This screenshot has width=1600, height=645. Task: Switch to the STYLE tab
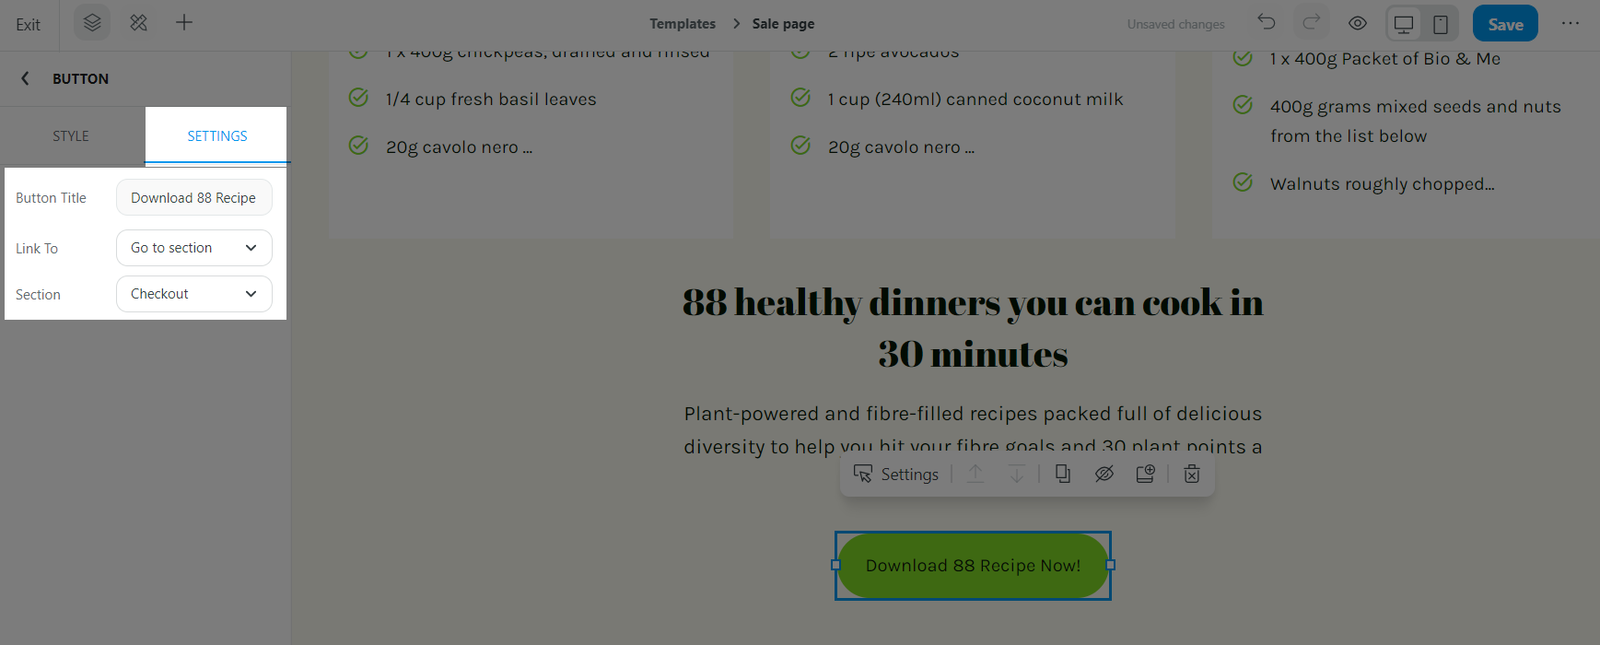click(71, 136)
